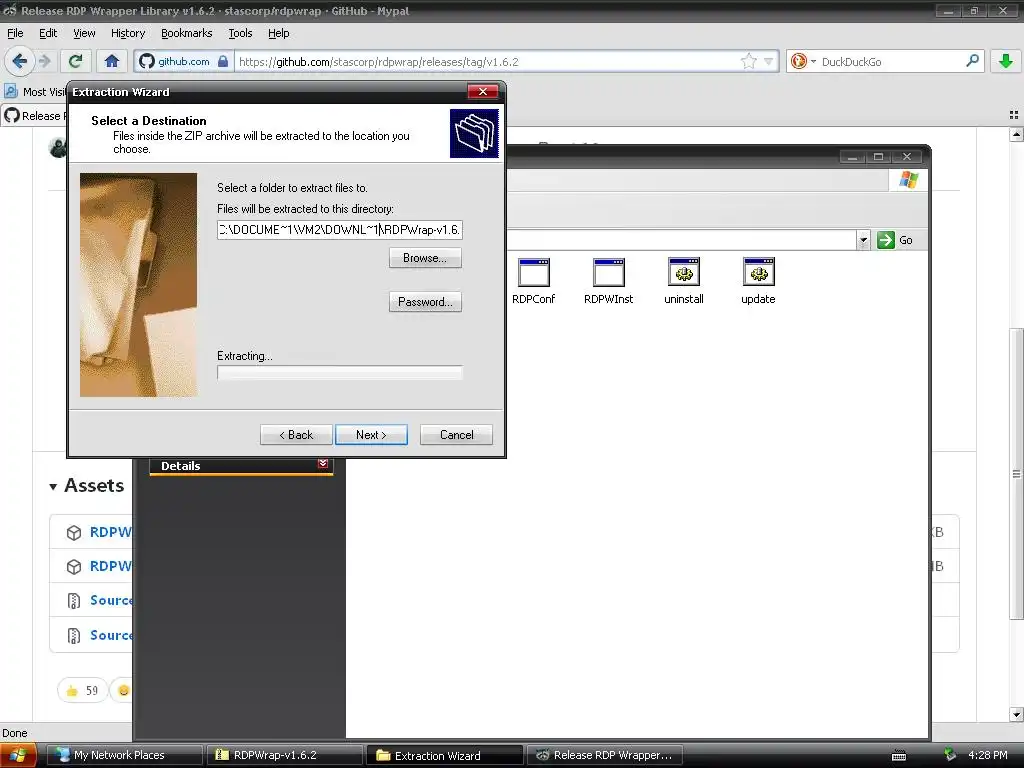The height and width of the screenshot is (768, 1024).
Task: Click the extraction directory path field
Action: coord(340,230)
